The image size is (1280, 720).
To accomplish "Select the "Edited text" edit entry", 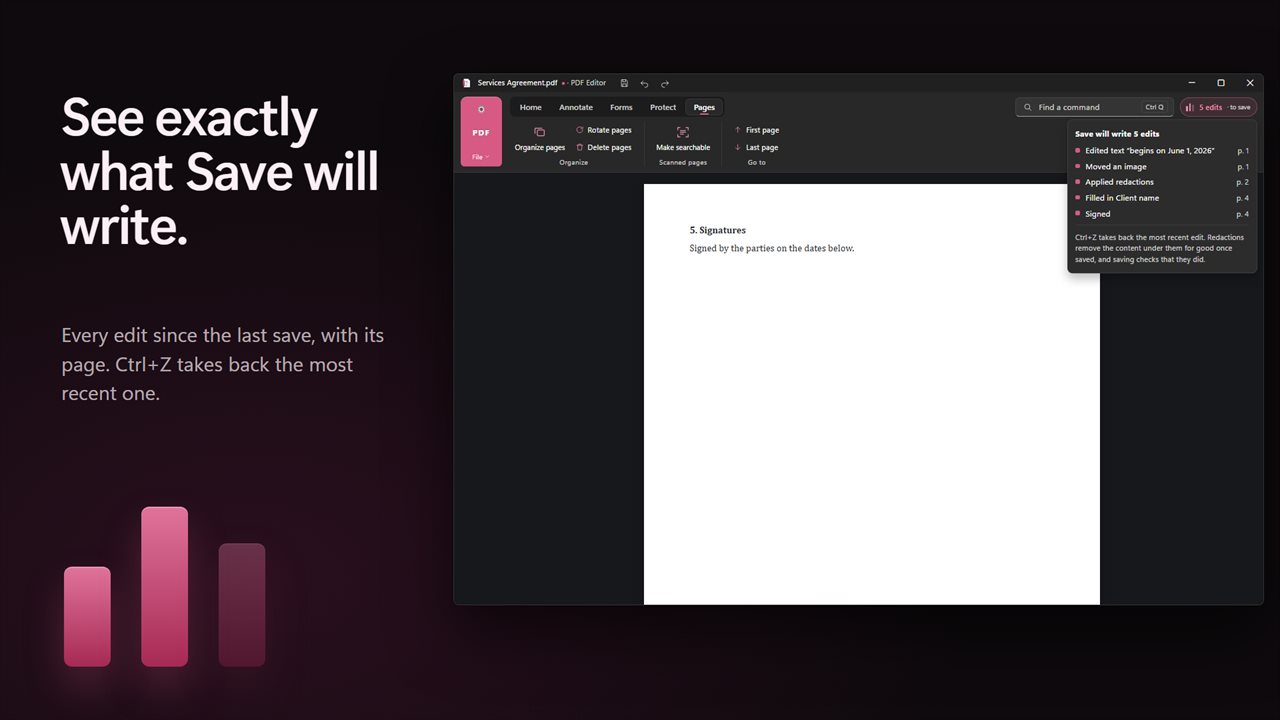I will pos(1162,151).
